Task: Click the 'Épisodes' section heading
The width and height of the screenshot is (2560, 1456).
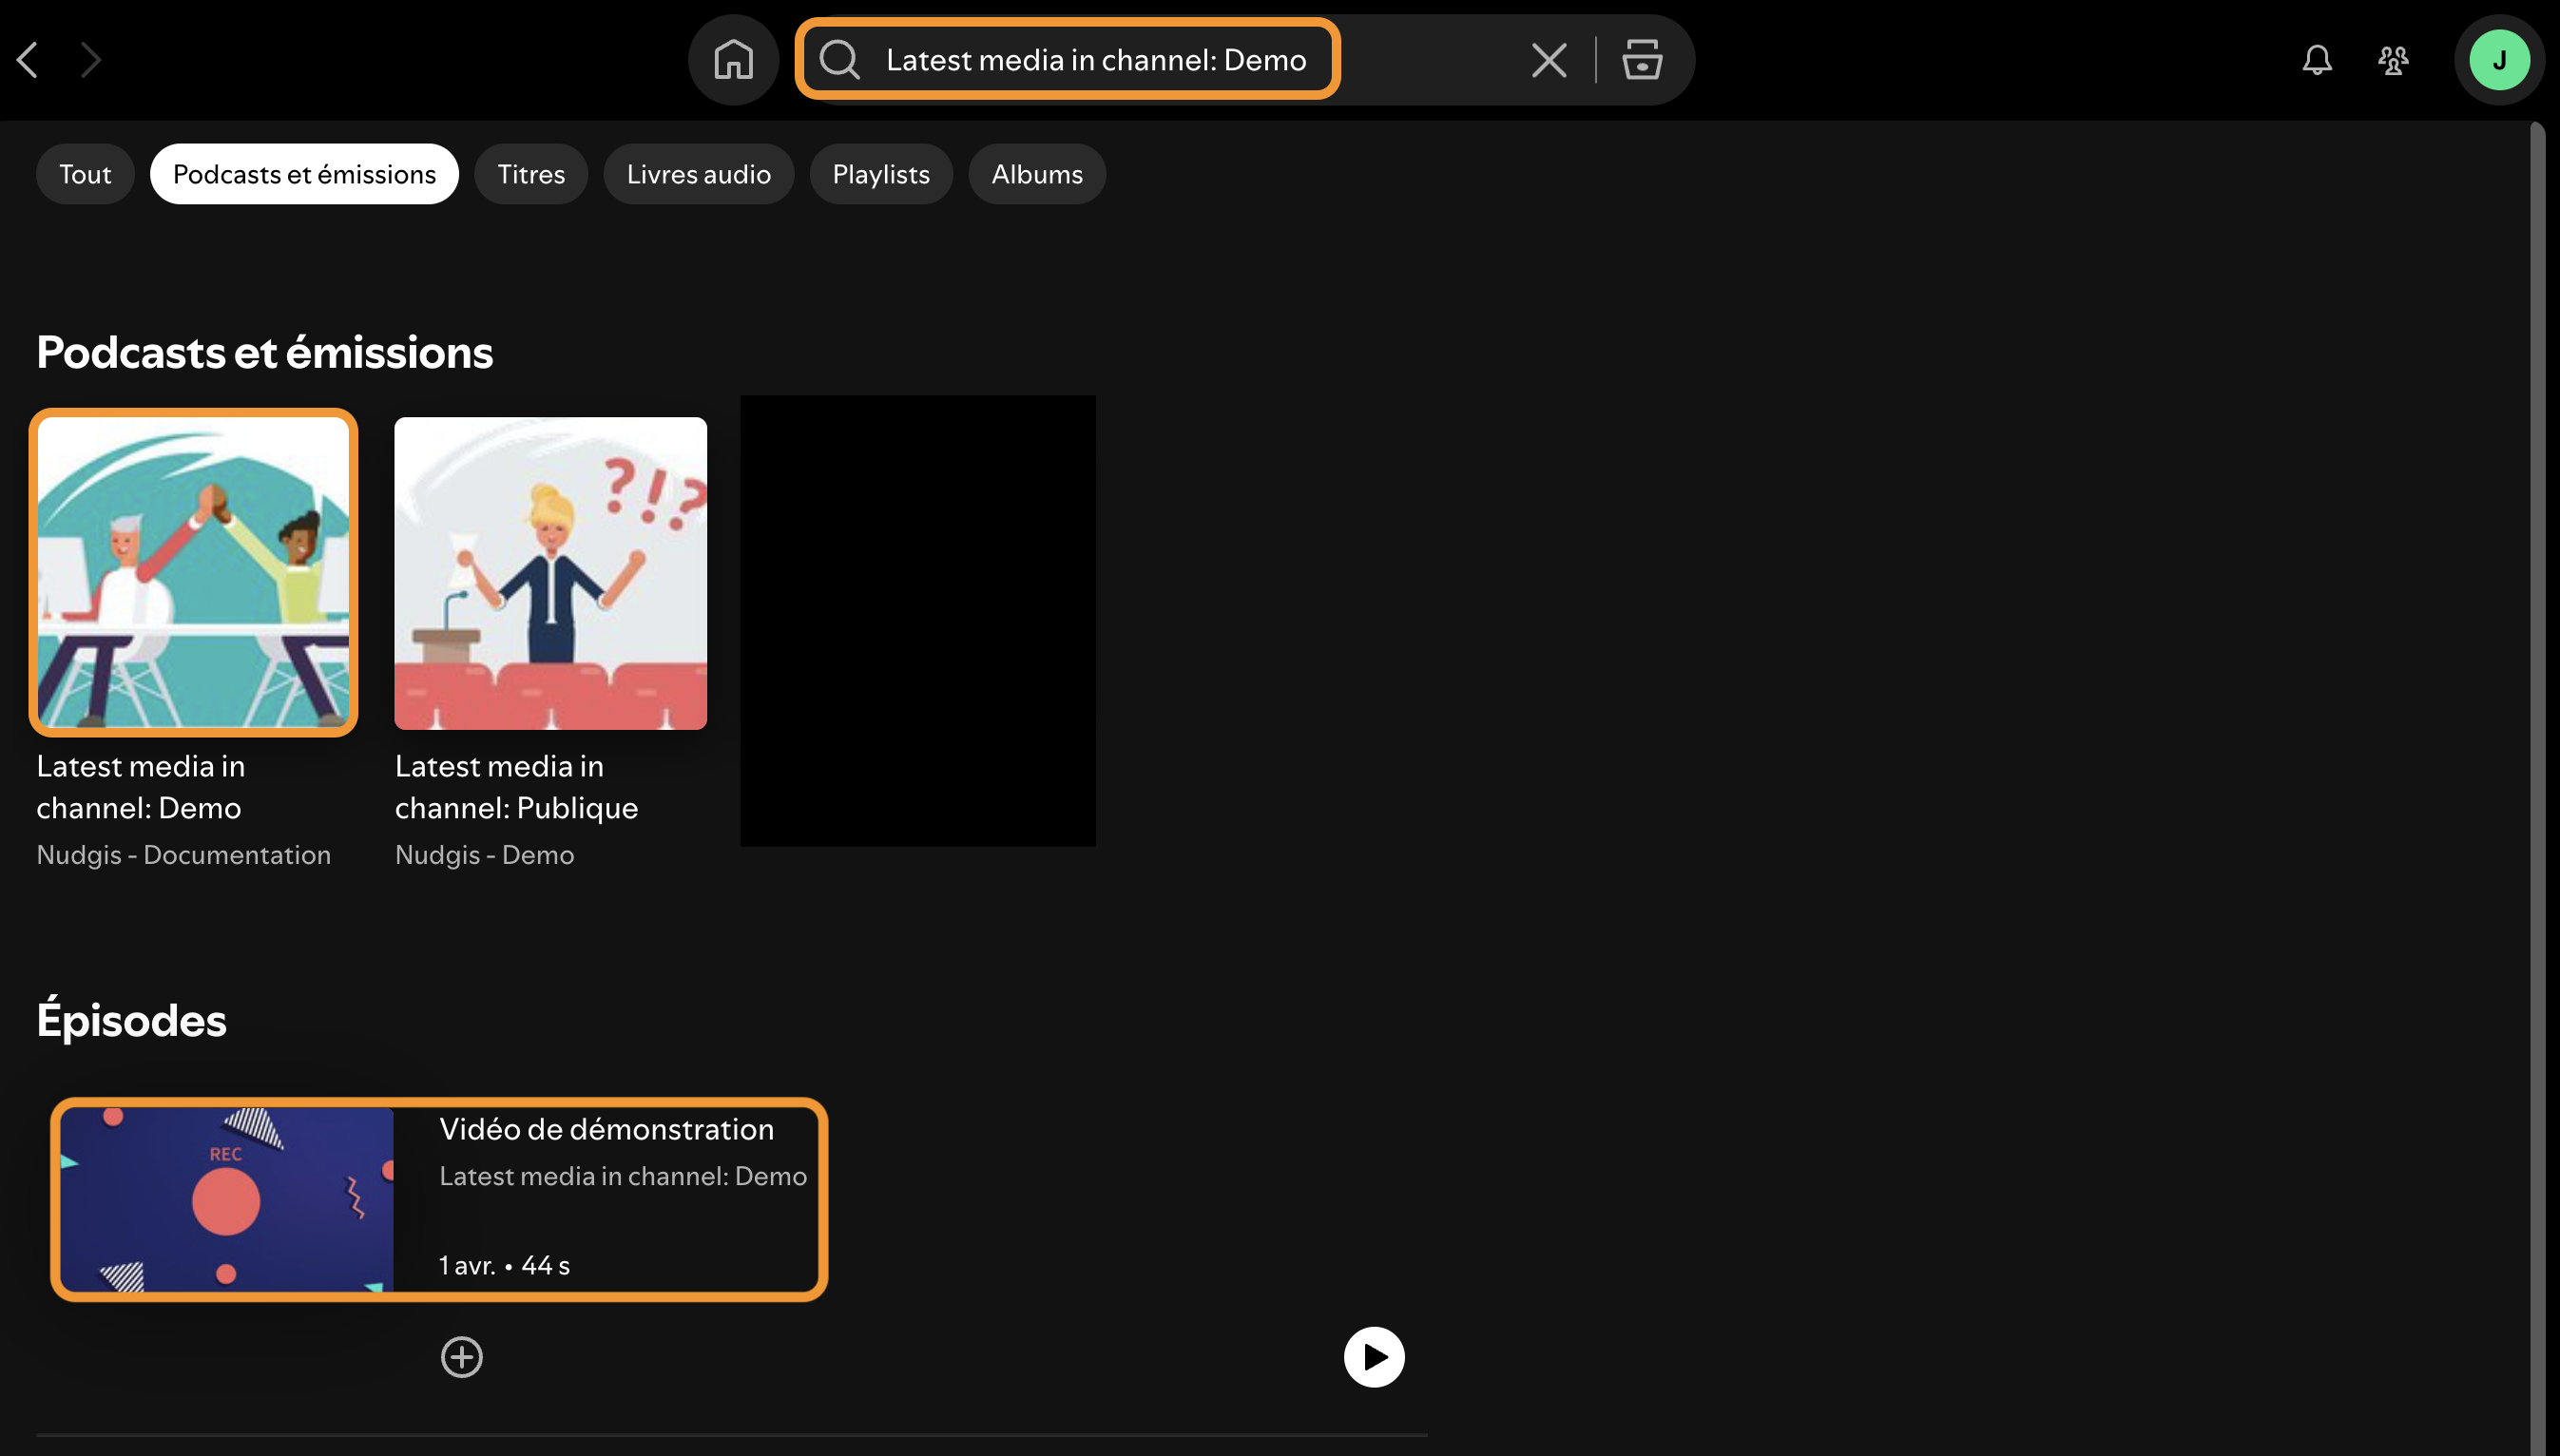Action: (132, 1020)
